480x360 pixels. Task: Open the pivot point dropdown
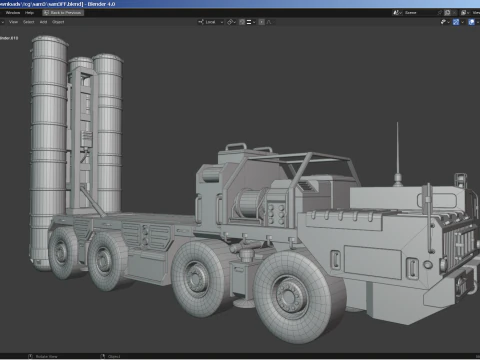(231, 22)
